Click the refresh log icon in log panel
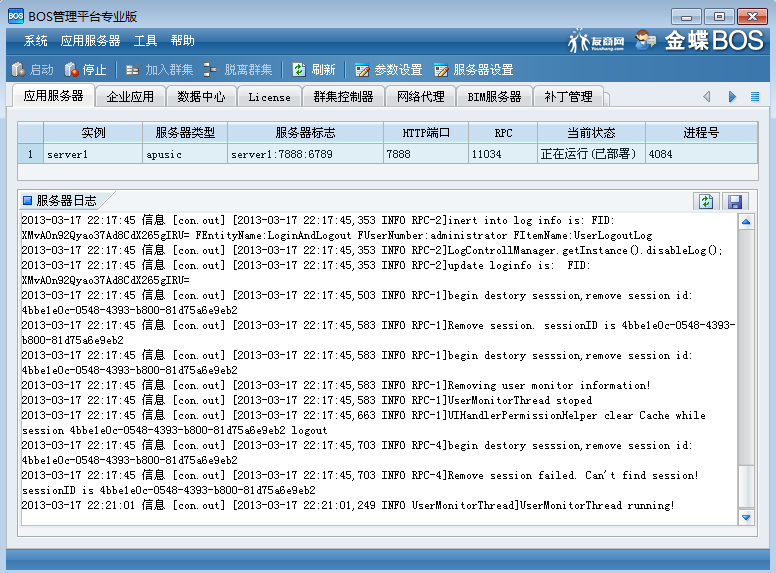This screenshot has height=573, width=776. point(706,201)
